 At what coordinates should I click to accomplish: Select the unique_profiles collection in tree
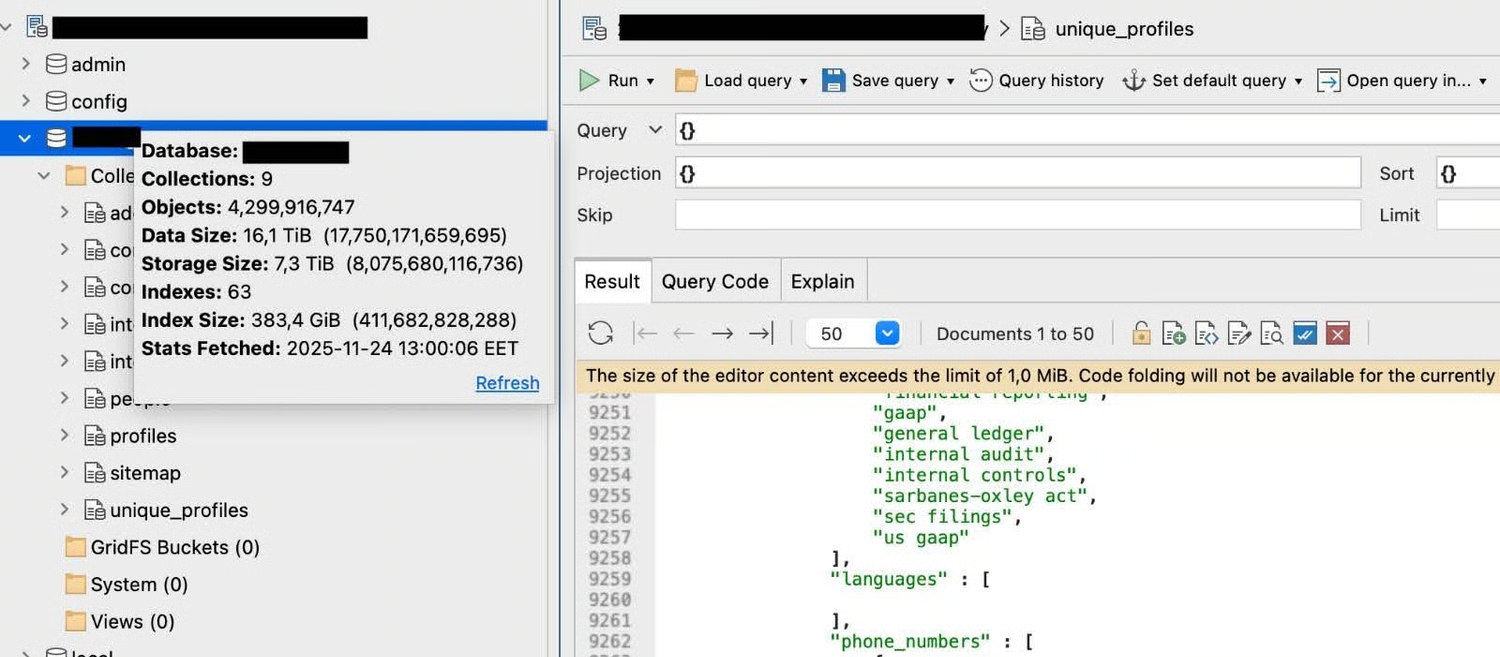178,510
